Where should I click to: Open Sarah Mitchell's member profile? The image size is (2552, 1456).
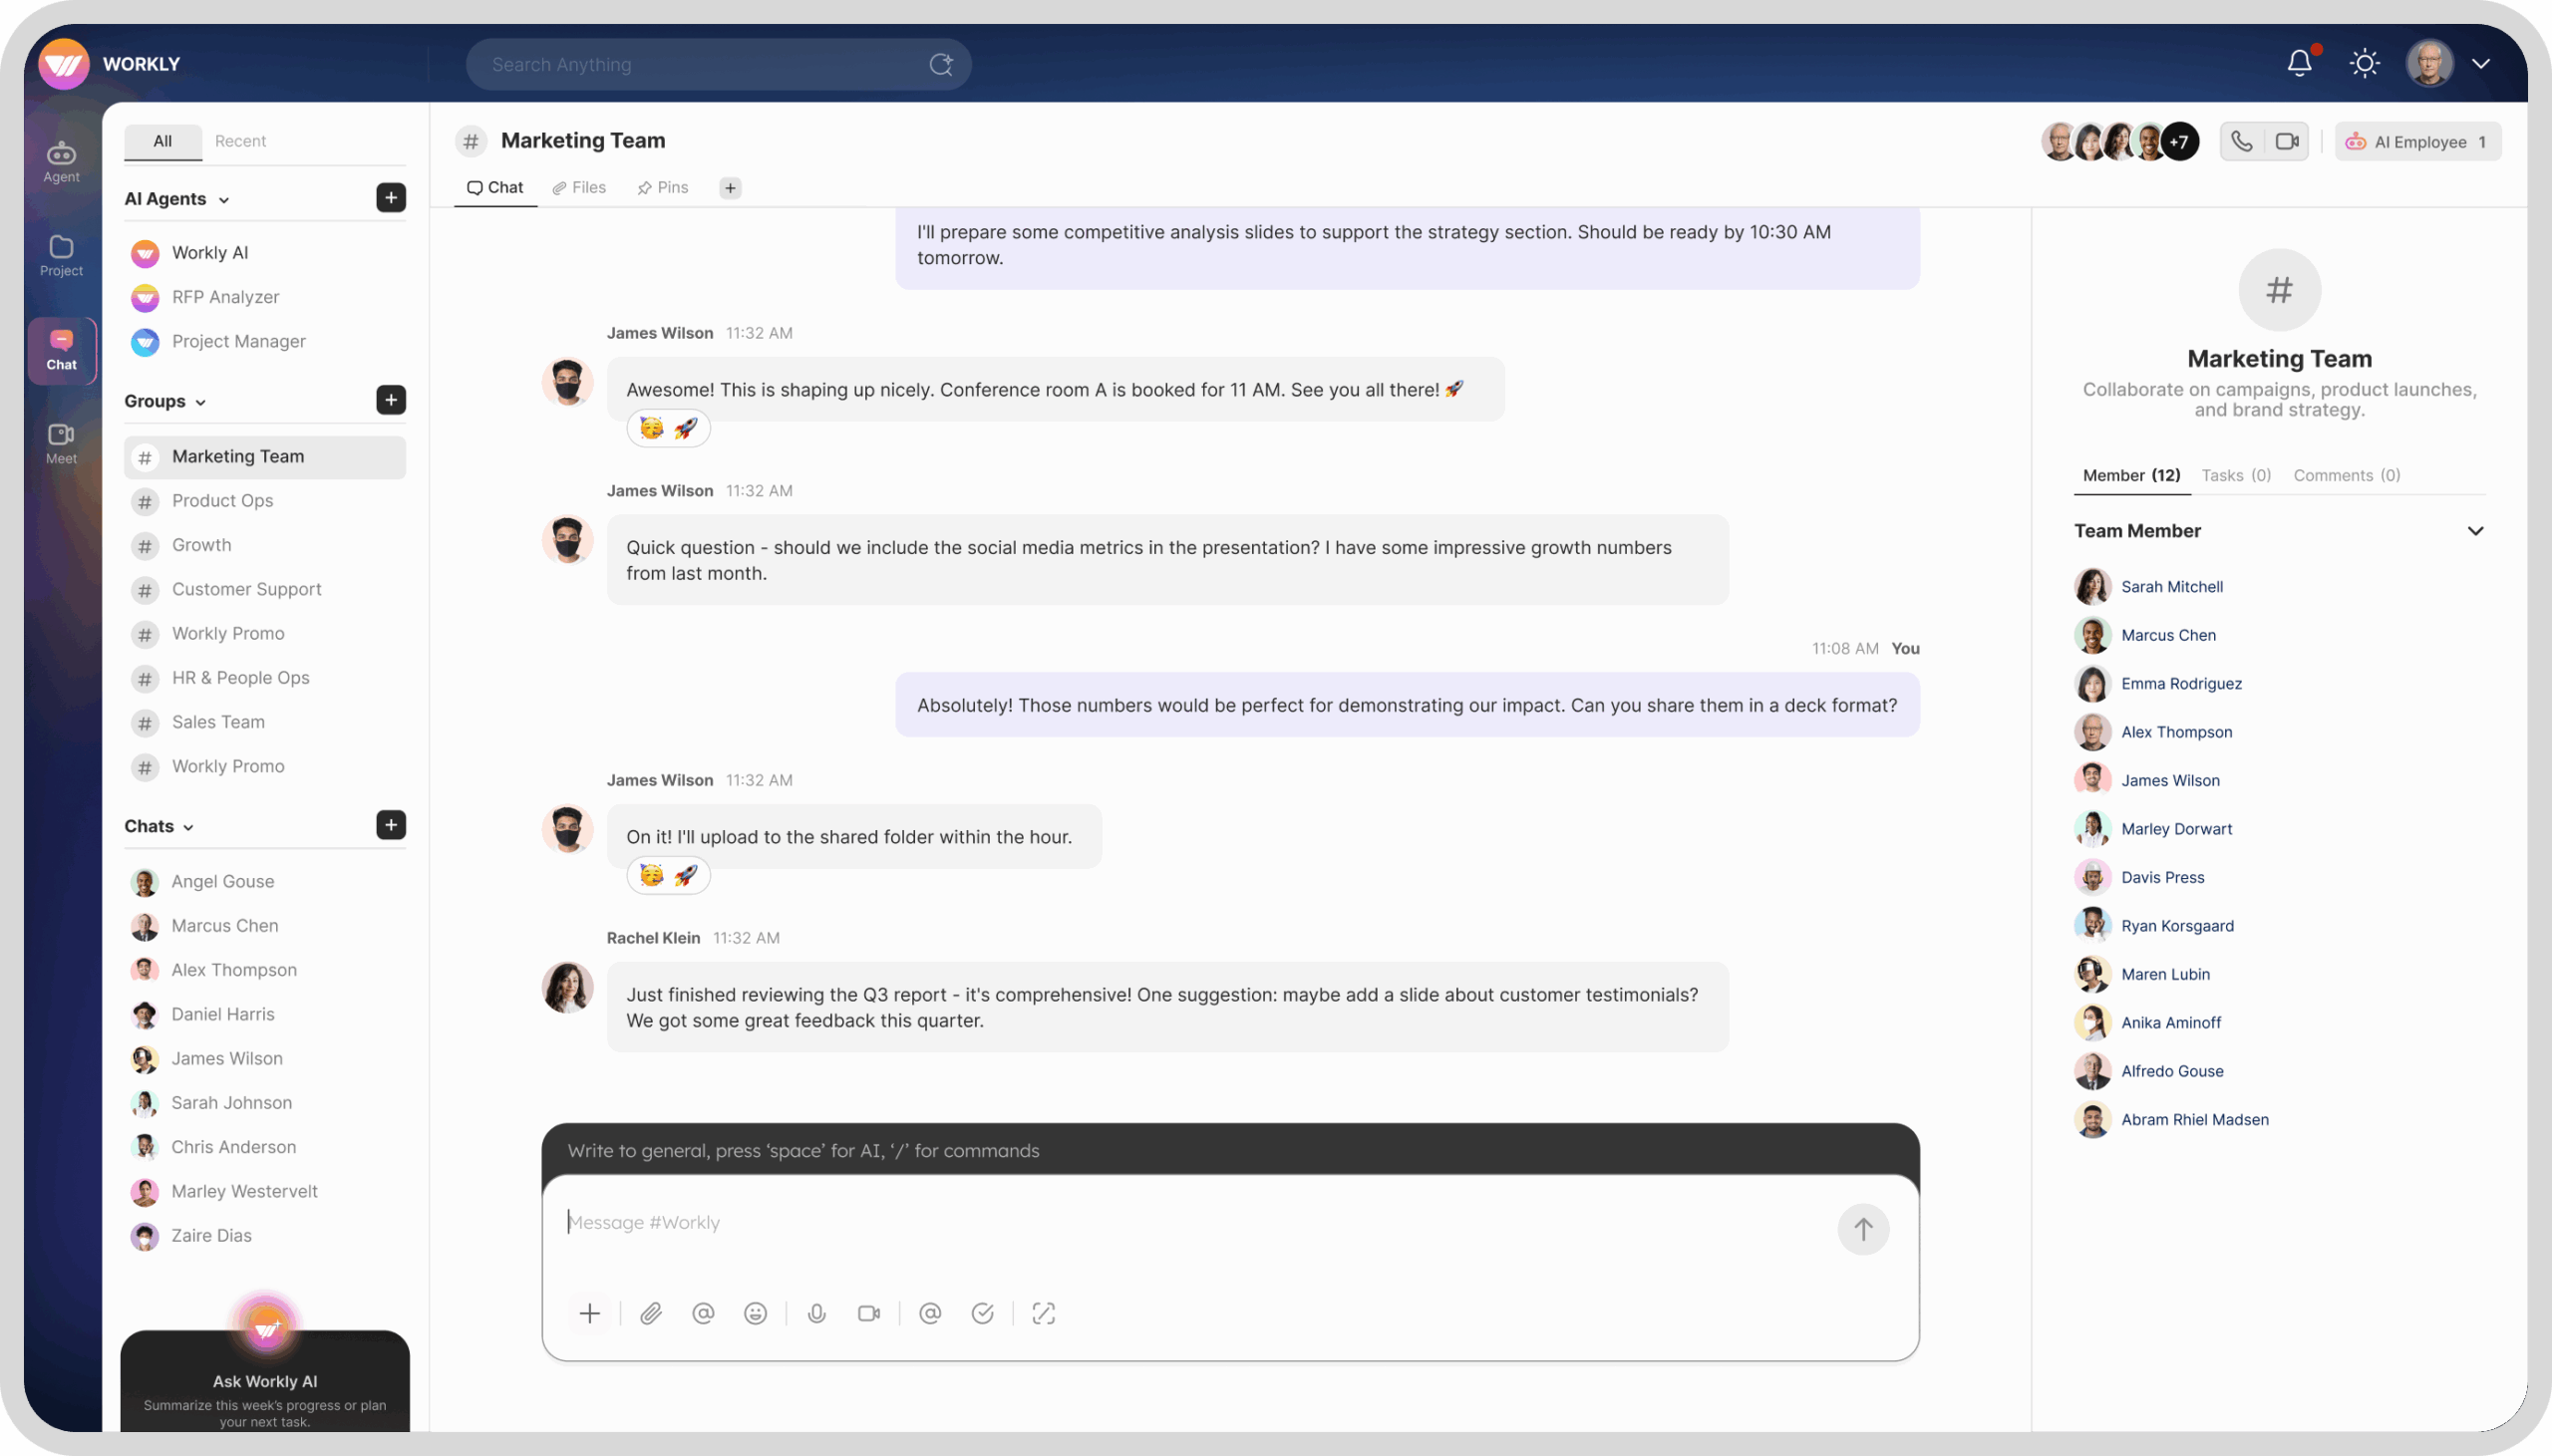(2171, 587)
